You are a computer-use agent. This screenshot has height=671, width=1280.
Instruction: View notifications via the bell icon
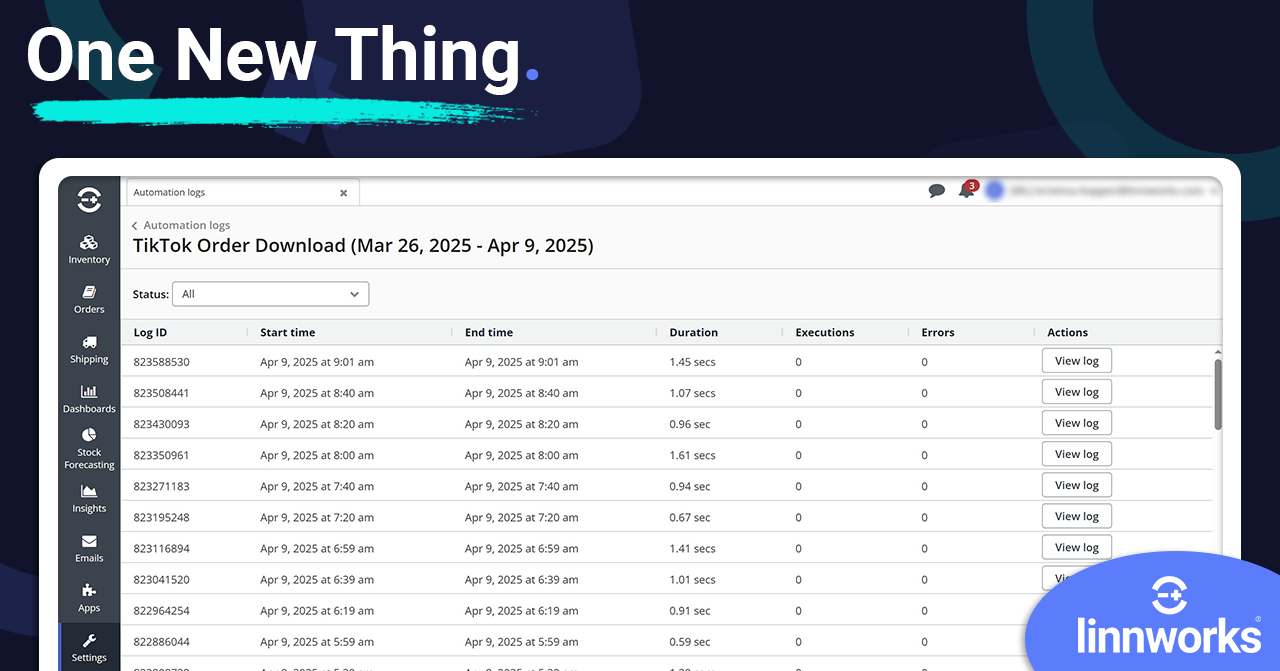[x=966, y=190]
